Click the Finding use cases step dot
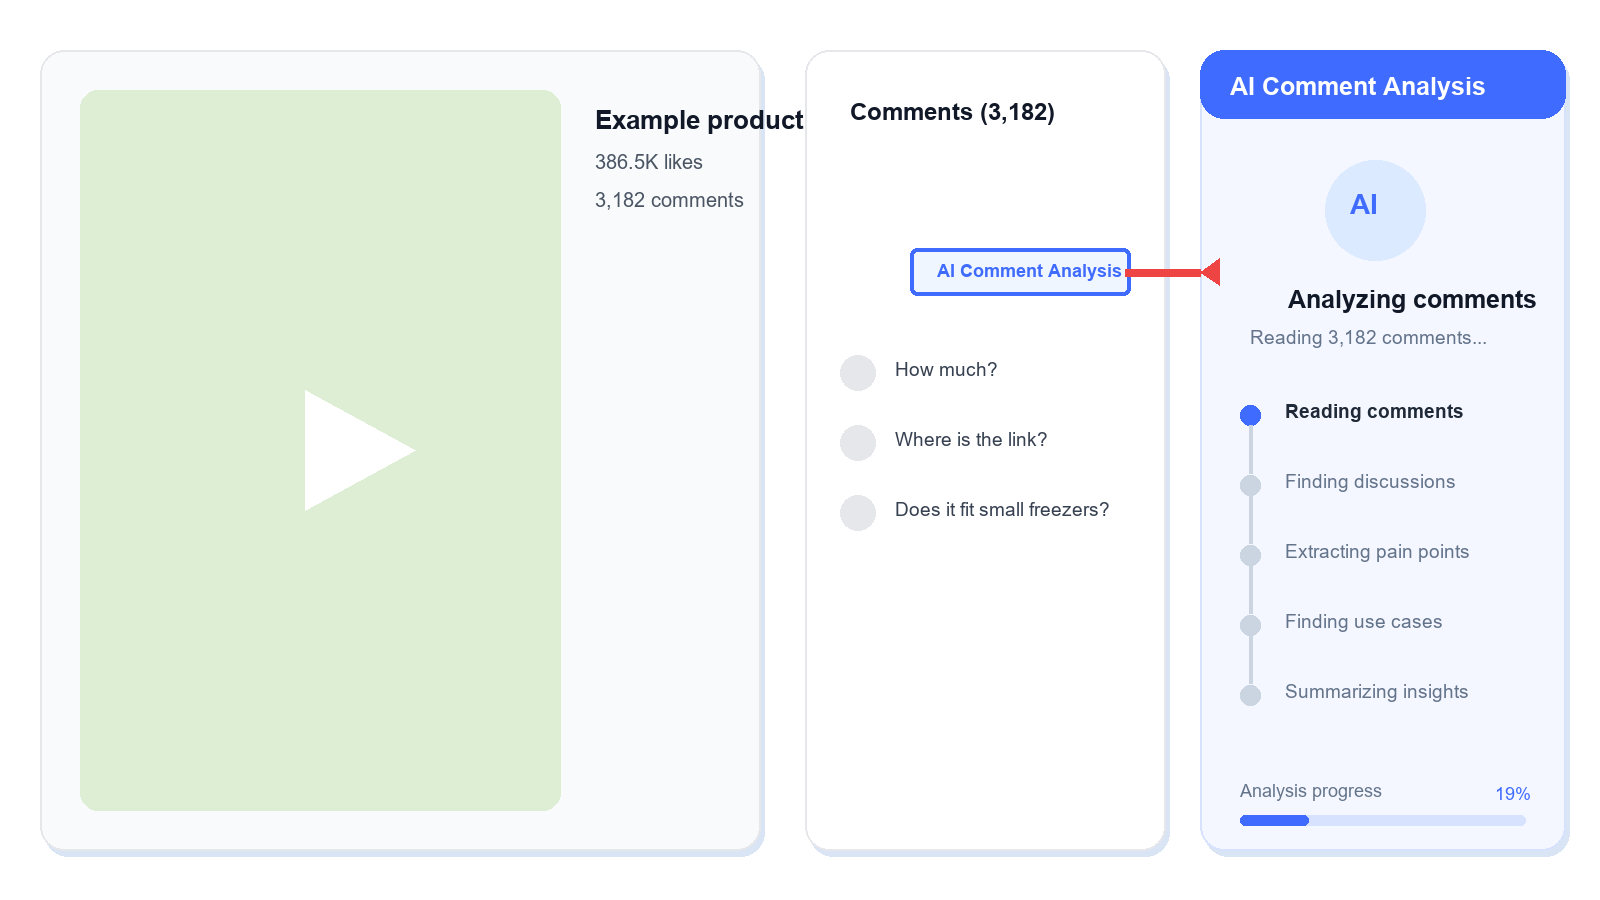 pos(1250,625)
